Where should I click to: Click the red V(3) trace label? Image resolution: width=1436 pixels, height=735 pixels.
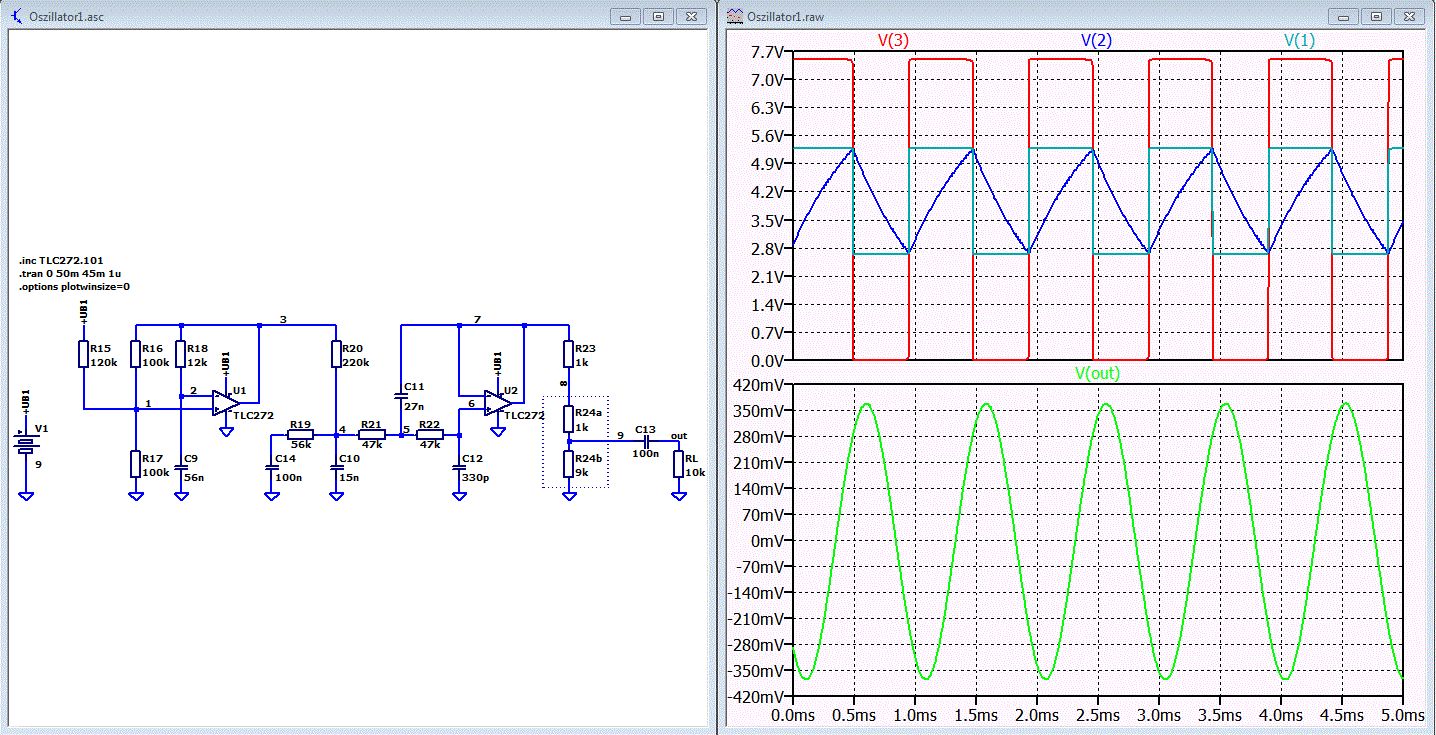(892, 41)
